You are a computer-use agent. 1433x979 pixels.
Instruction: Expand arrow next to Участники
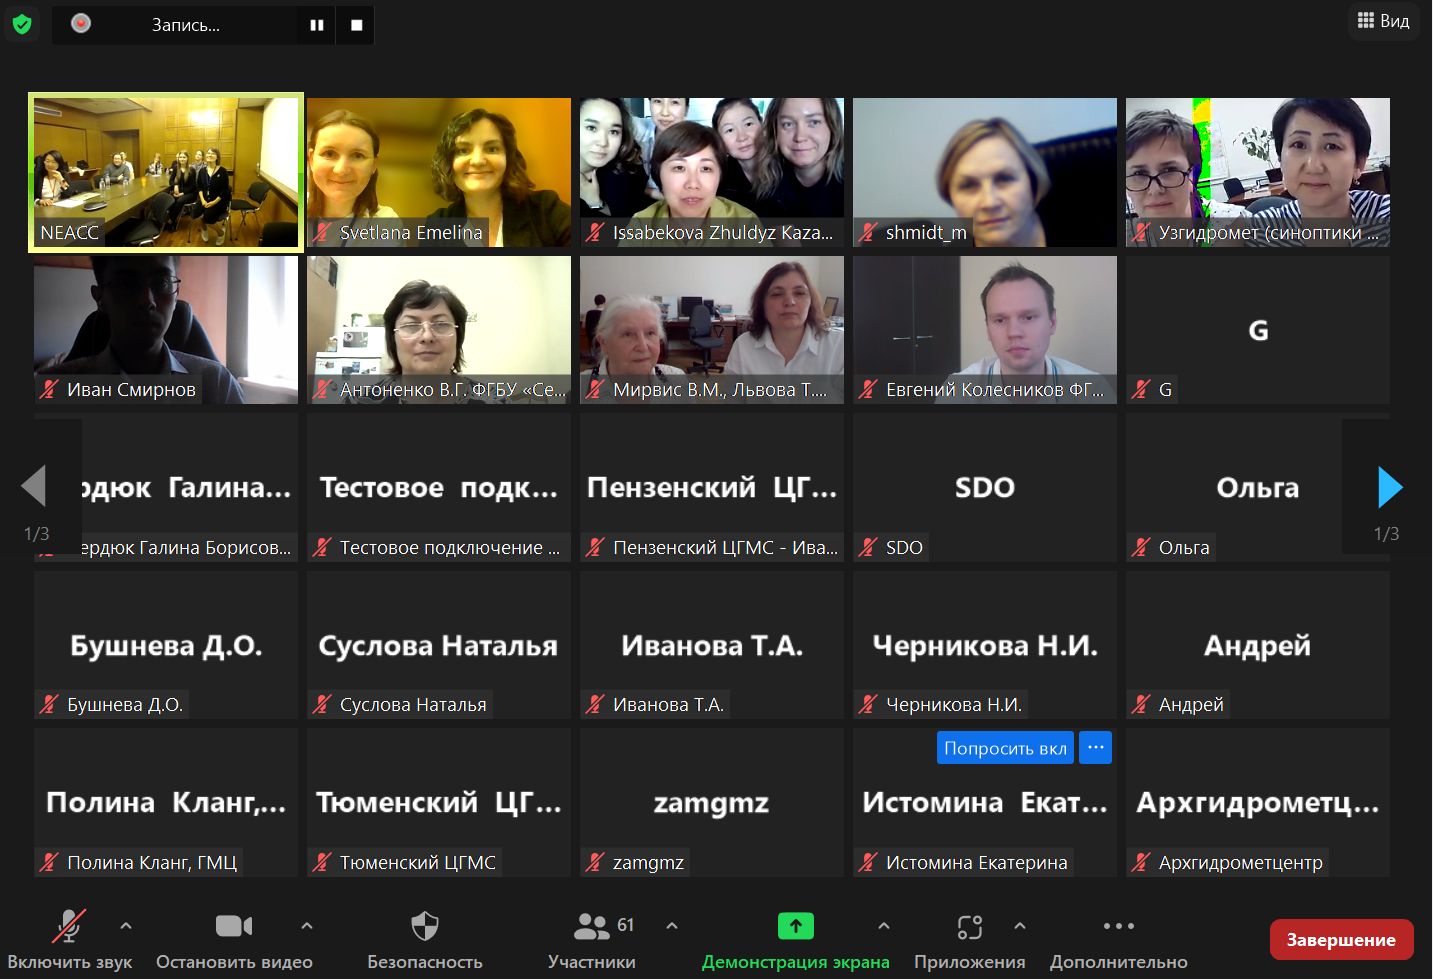tap(672, 926)
